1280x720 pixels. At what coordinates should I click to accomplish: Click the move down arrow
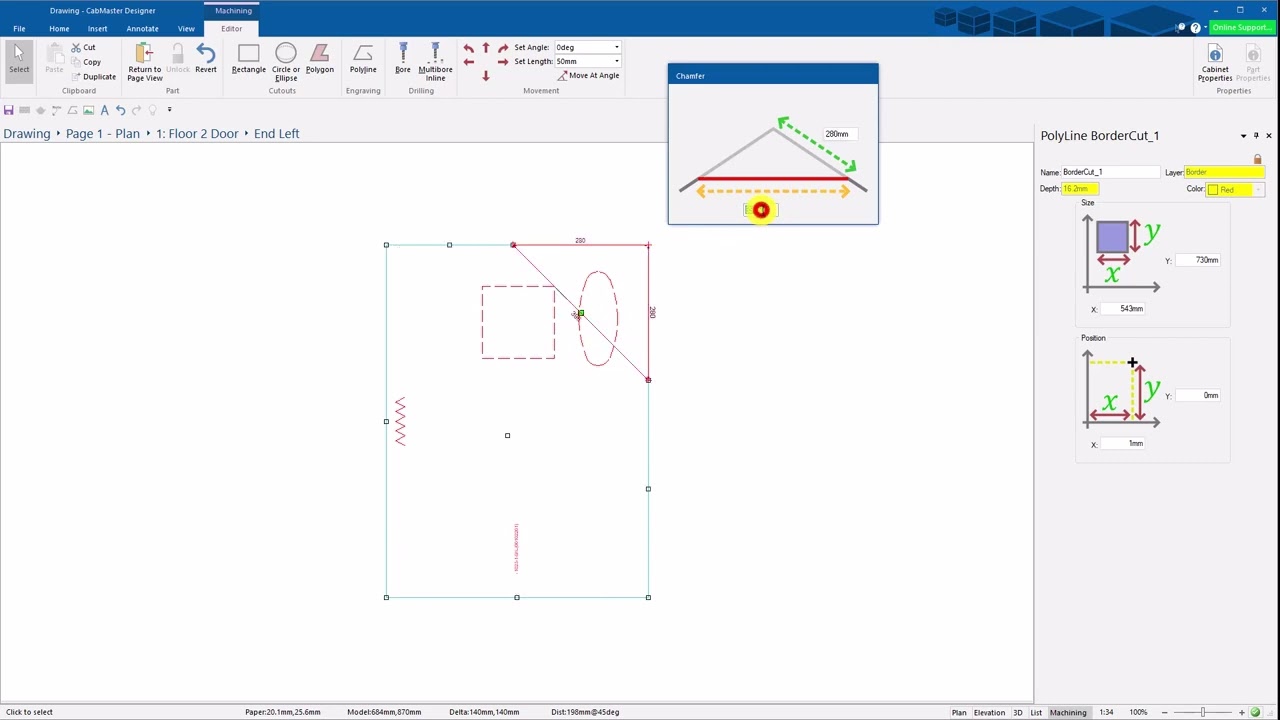tap(486, 76)
